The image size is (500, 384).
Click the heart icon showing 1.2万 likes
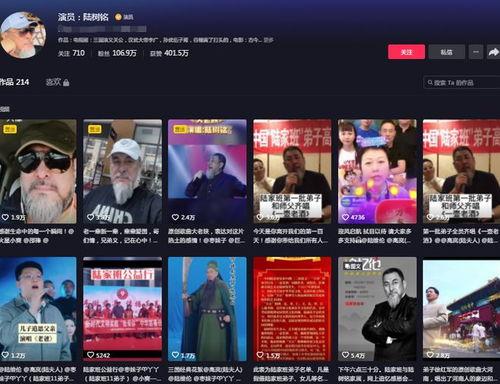[5, 355]
